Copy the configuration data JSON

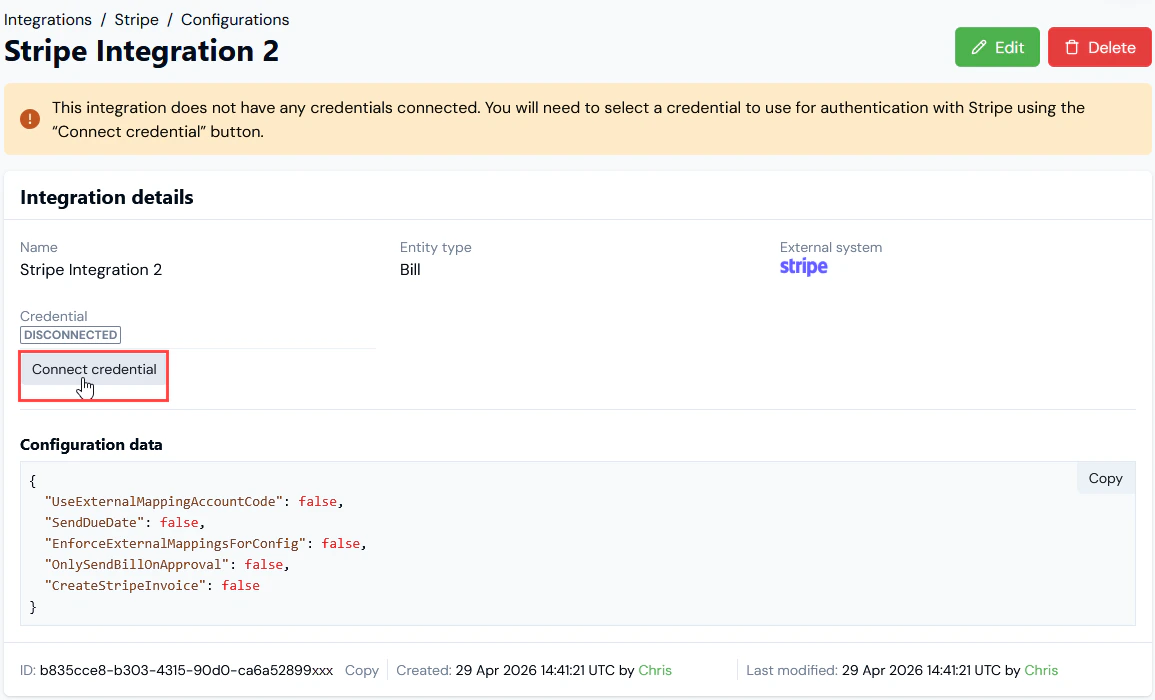point(1105,478)
